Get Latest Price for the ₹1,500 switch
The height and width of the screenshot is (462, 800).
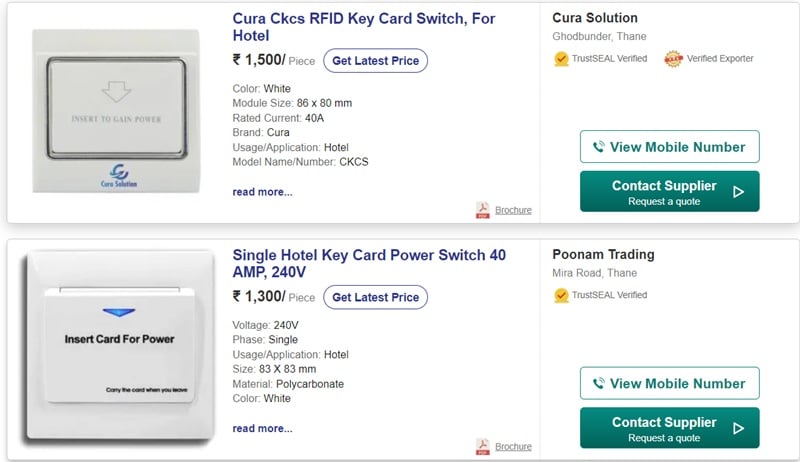pos(375,61)
